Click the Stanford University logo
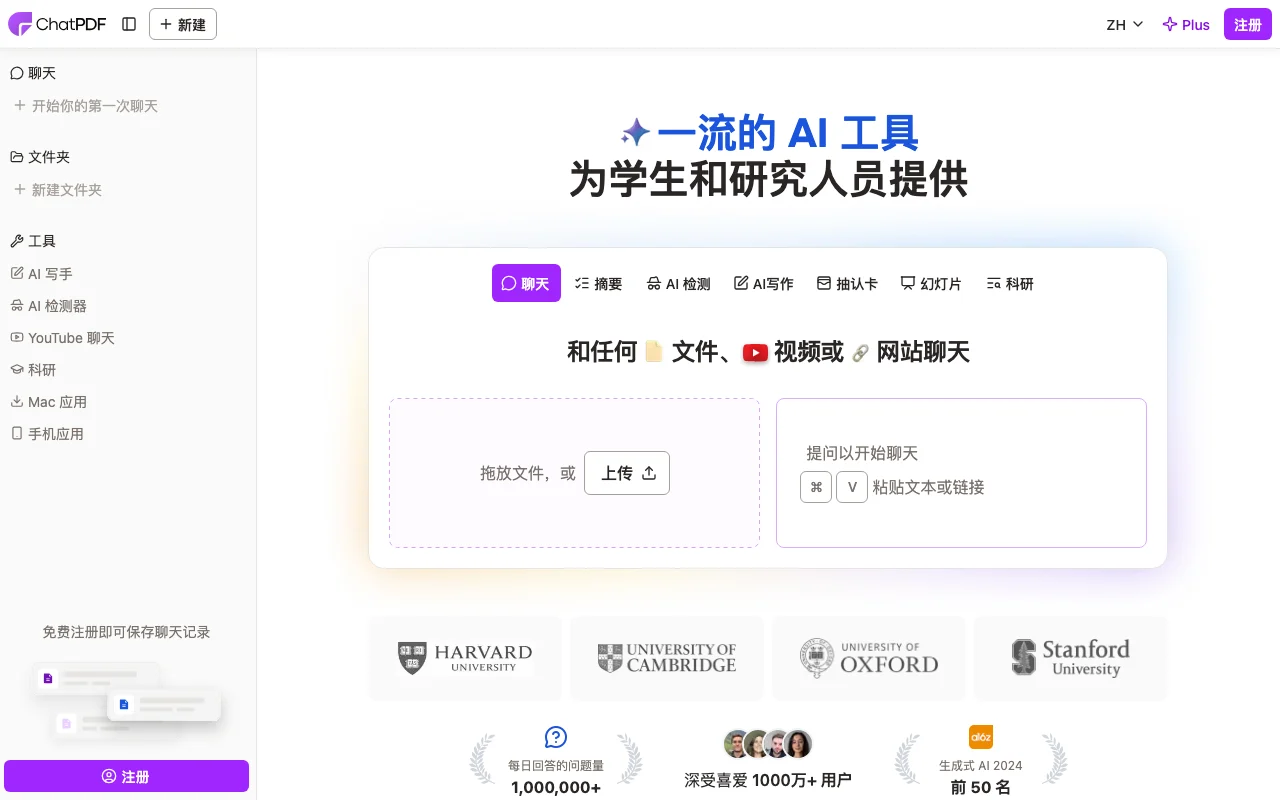1280x800 pixels. (x=1070, y=658)
